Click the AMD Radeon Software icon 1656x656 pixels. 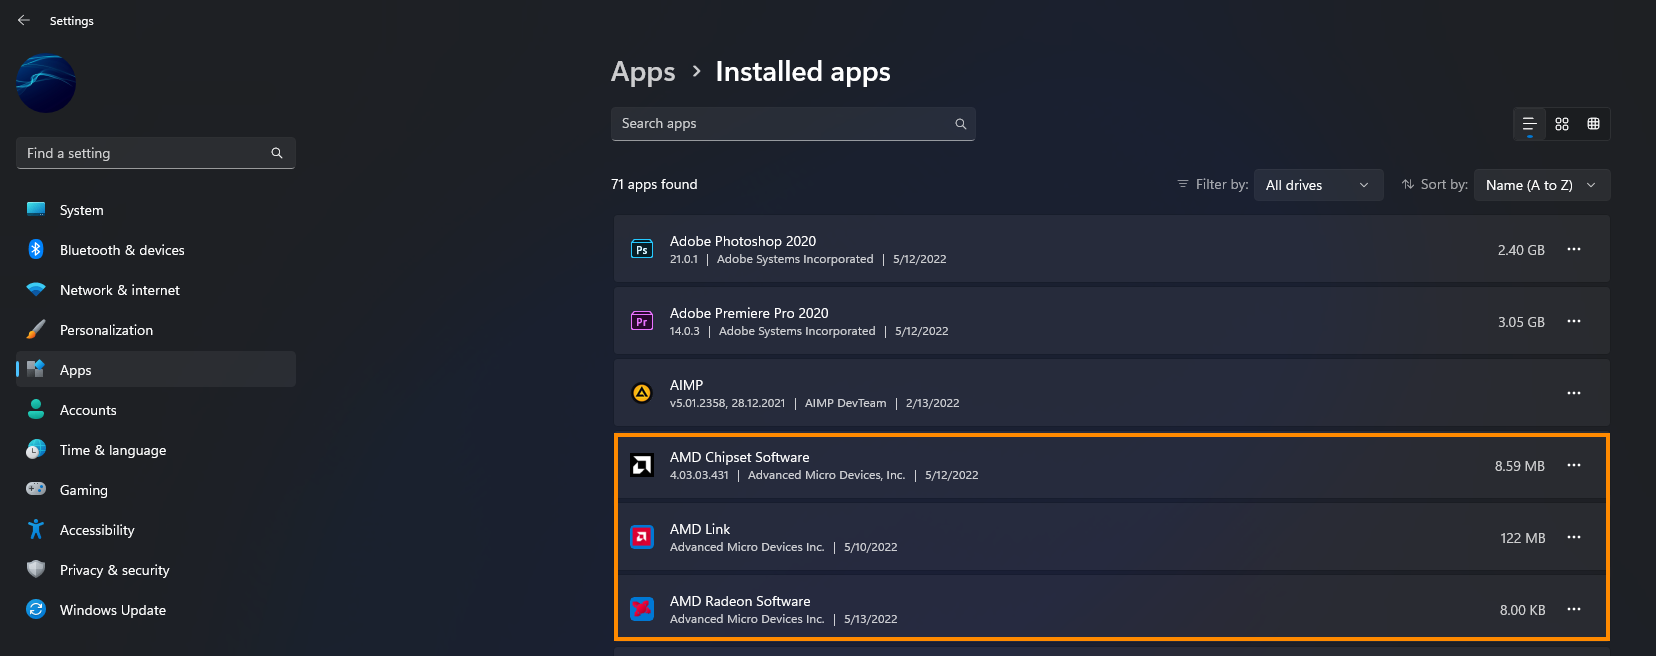(x=642, y=609)
